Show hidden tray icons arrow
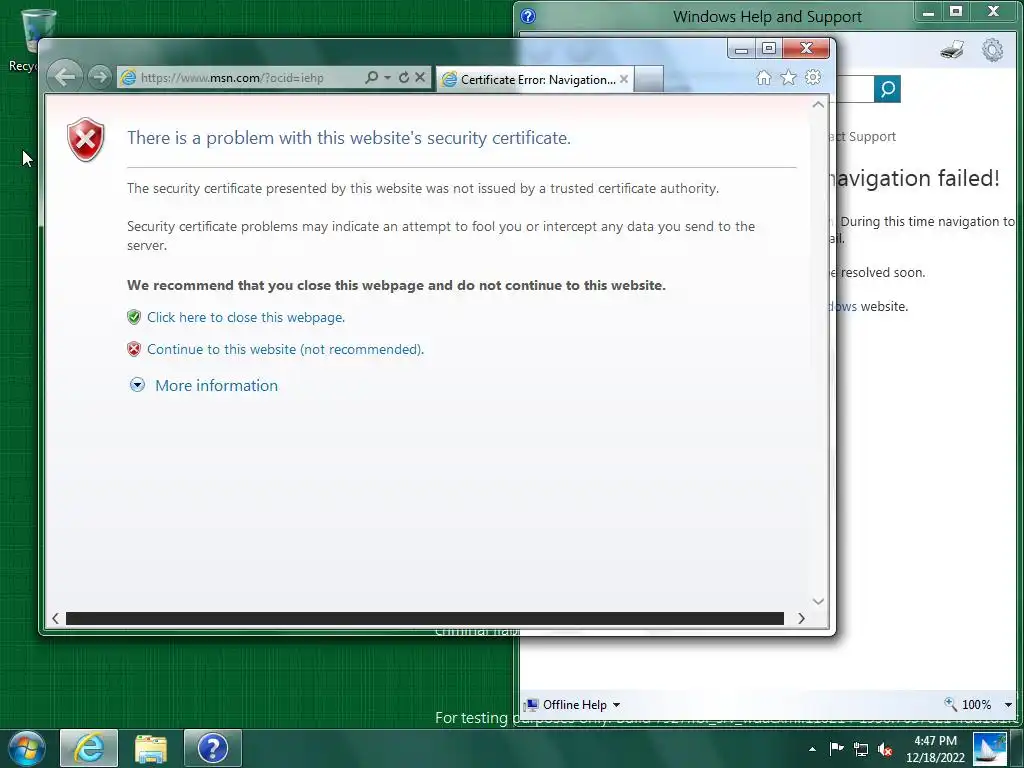Screen dimensions: 1024x768 coord(812,749)
